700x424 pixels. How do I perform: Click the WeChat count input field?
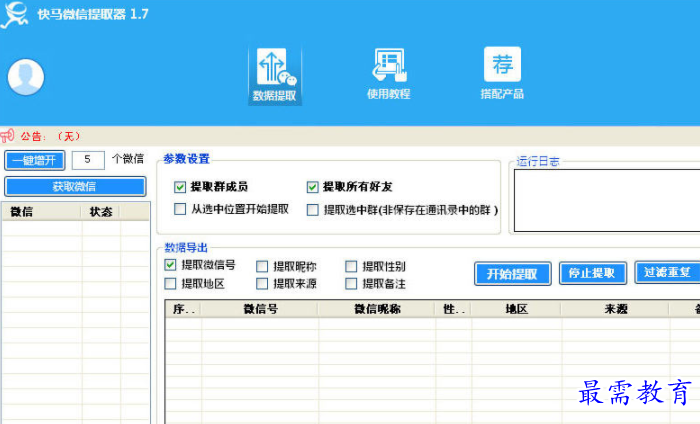pos(88,160)
